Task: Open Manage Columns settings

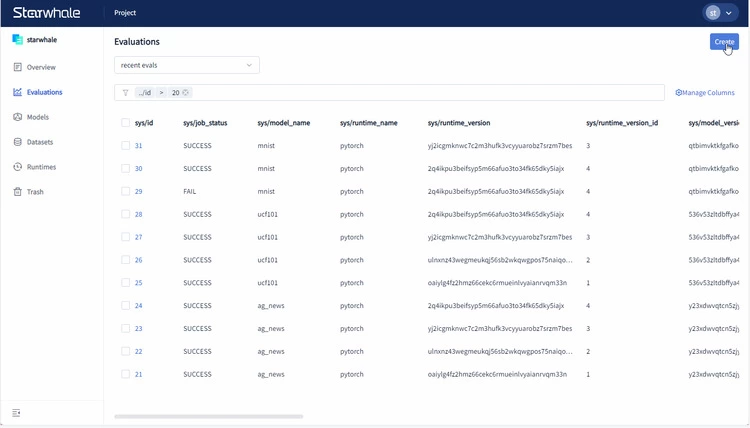Action: click(x=705, y=92)
